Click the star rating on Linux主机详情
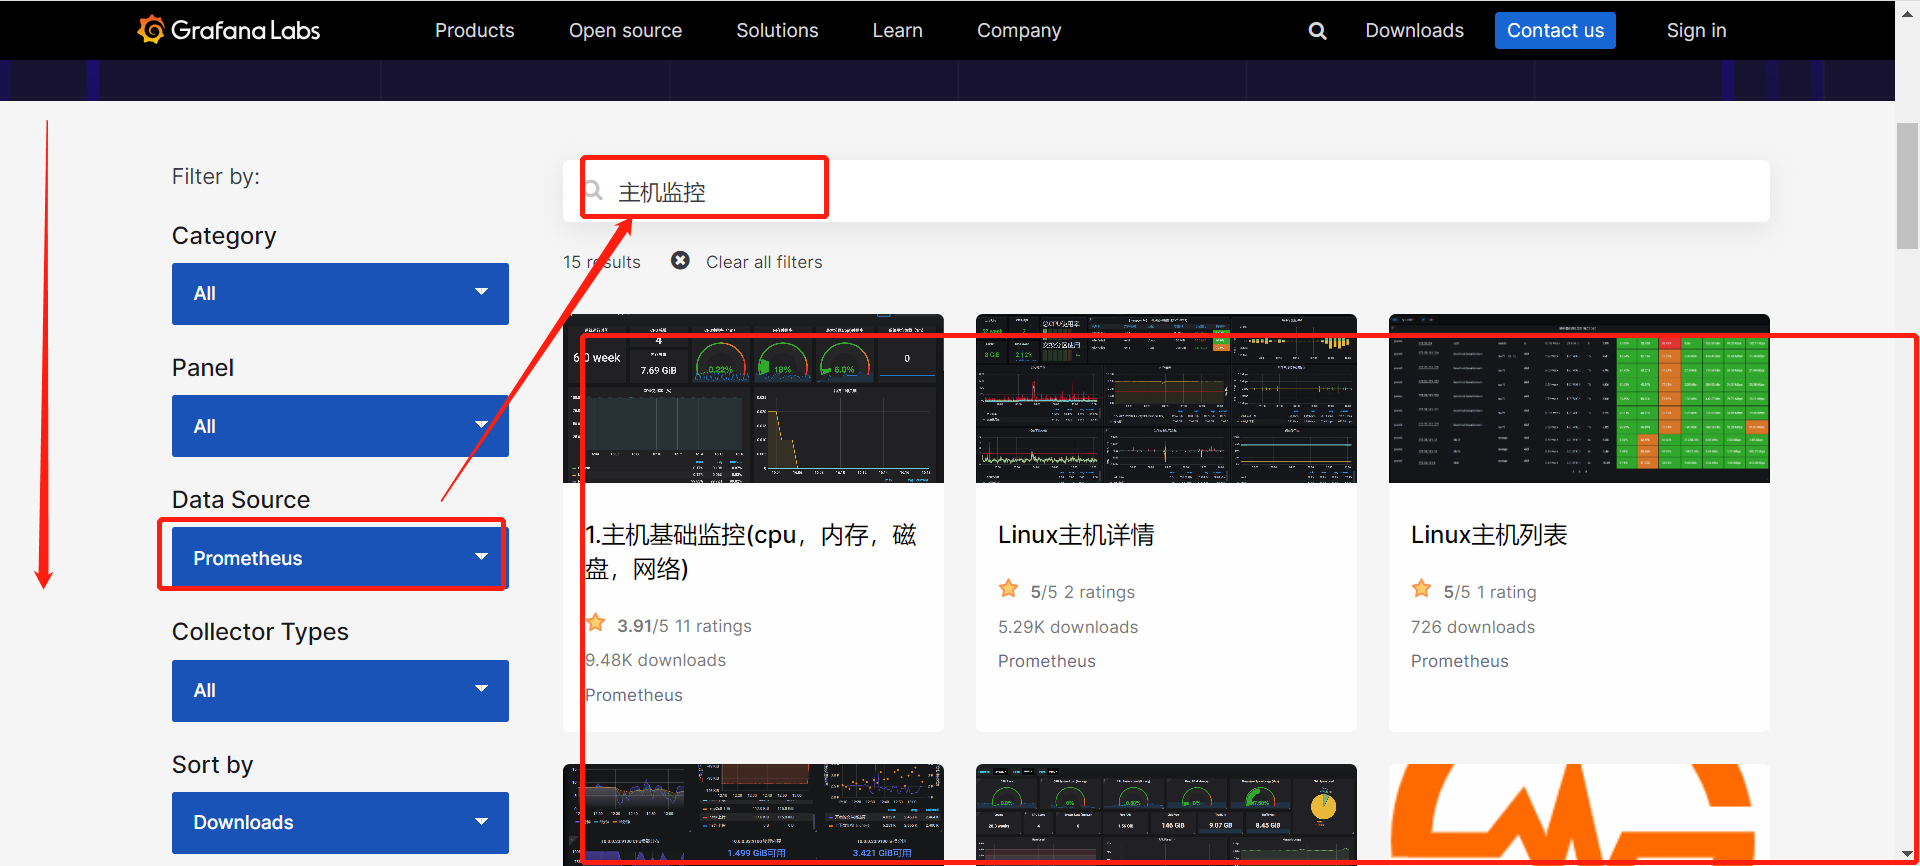 tap(1008, 589)
